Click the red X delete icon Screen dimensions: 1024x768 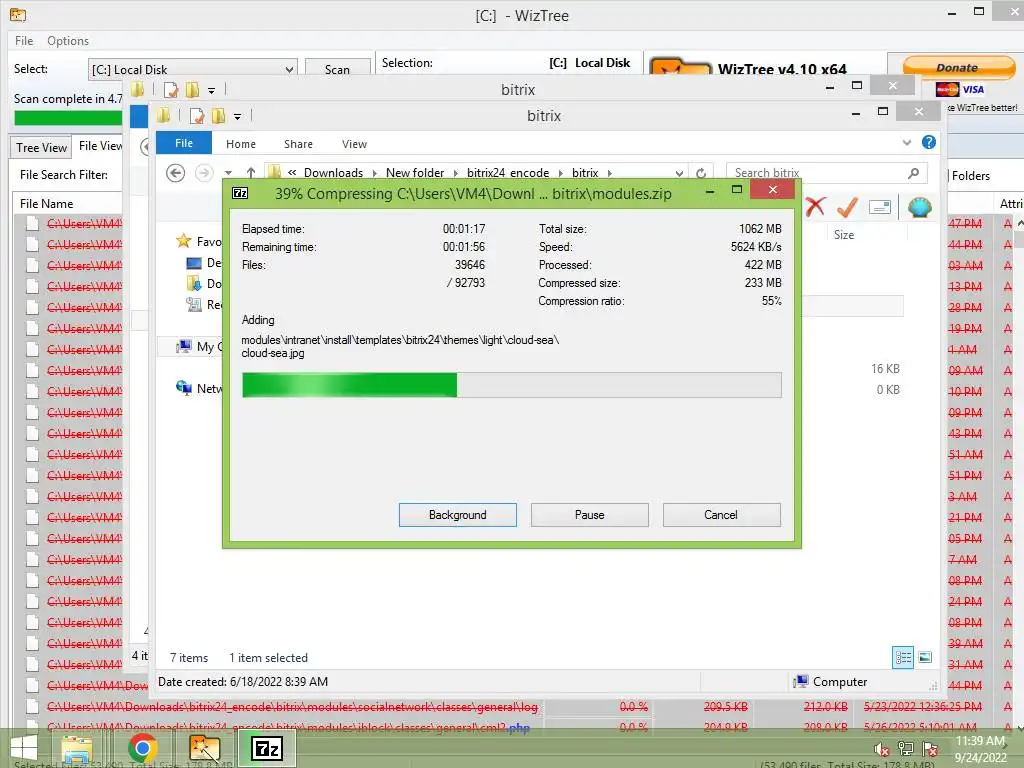click(814, 207)
